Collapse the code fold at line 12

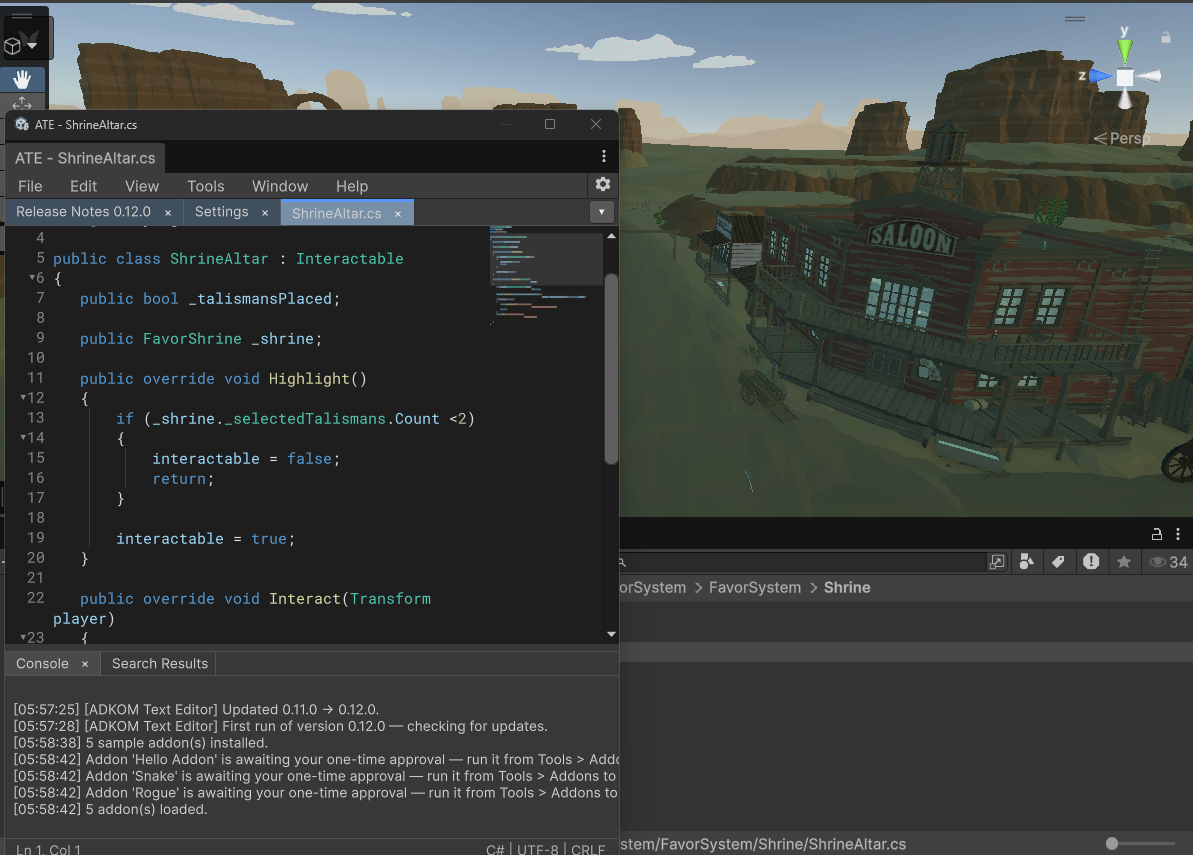24,397
